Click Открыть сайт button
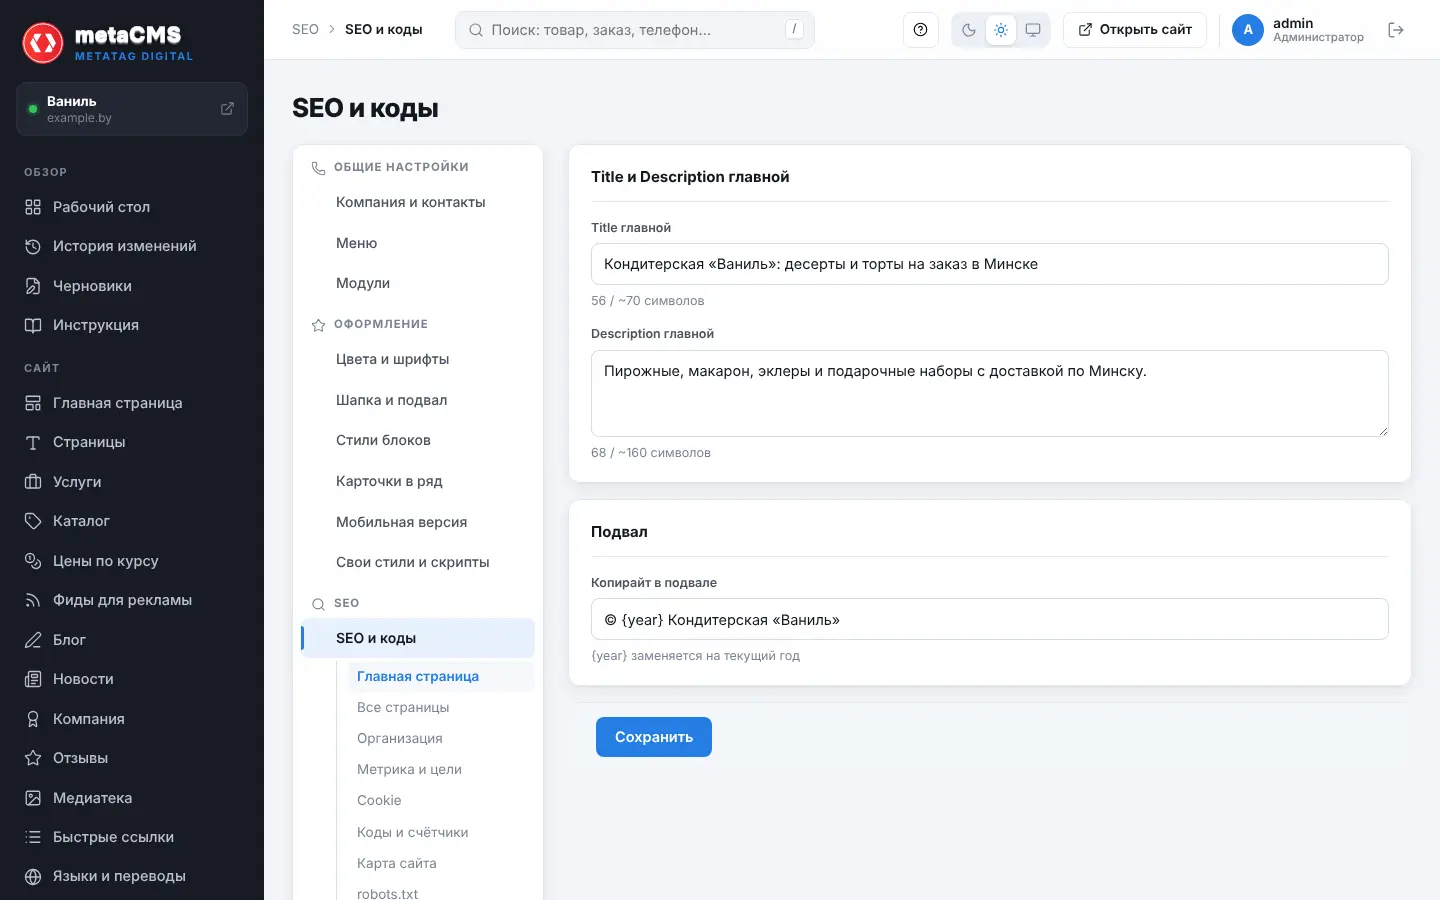Image resolution: width=1440 pixels, height=900 pixels. pos(1135,30)
